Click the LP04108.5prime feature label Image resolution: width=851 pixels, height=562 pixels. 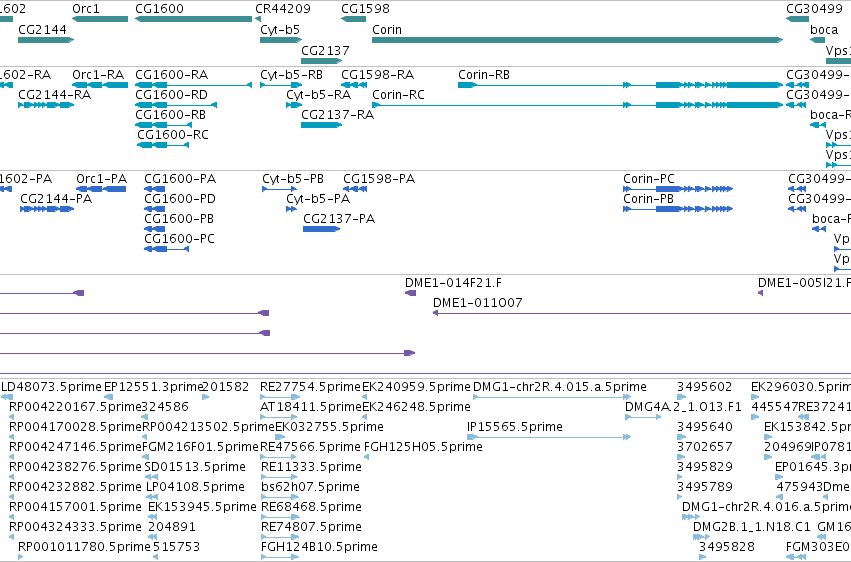click(x=195, y=487)
